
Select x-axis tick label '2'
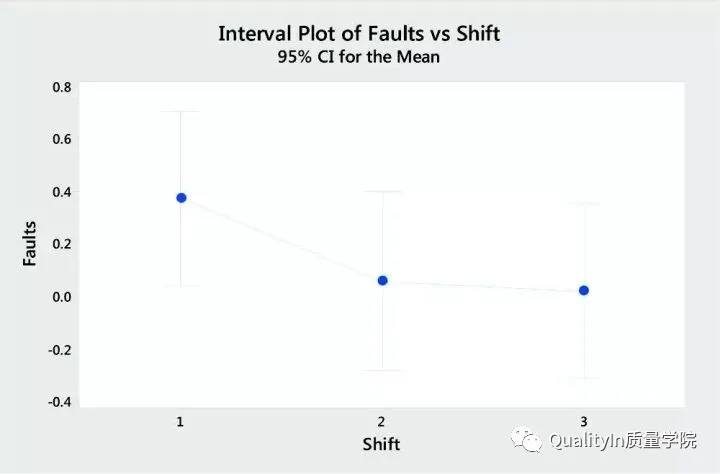point(381,421)
